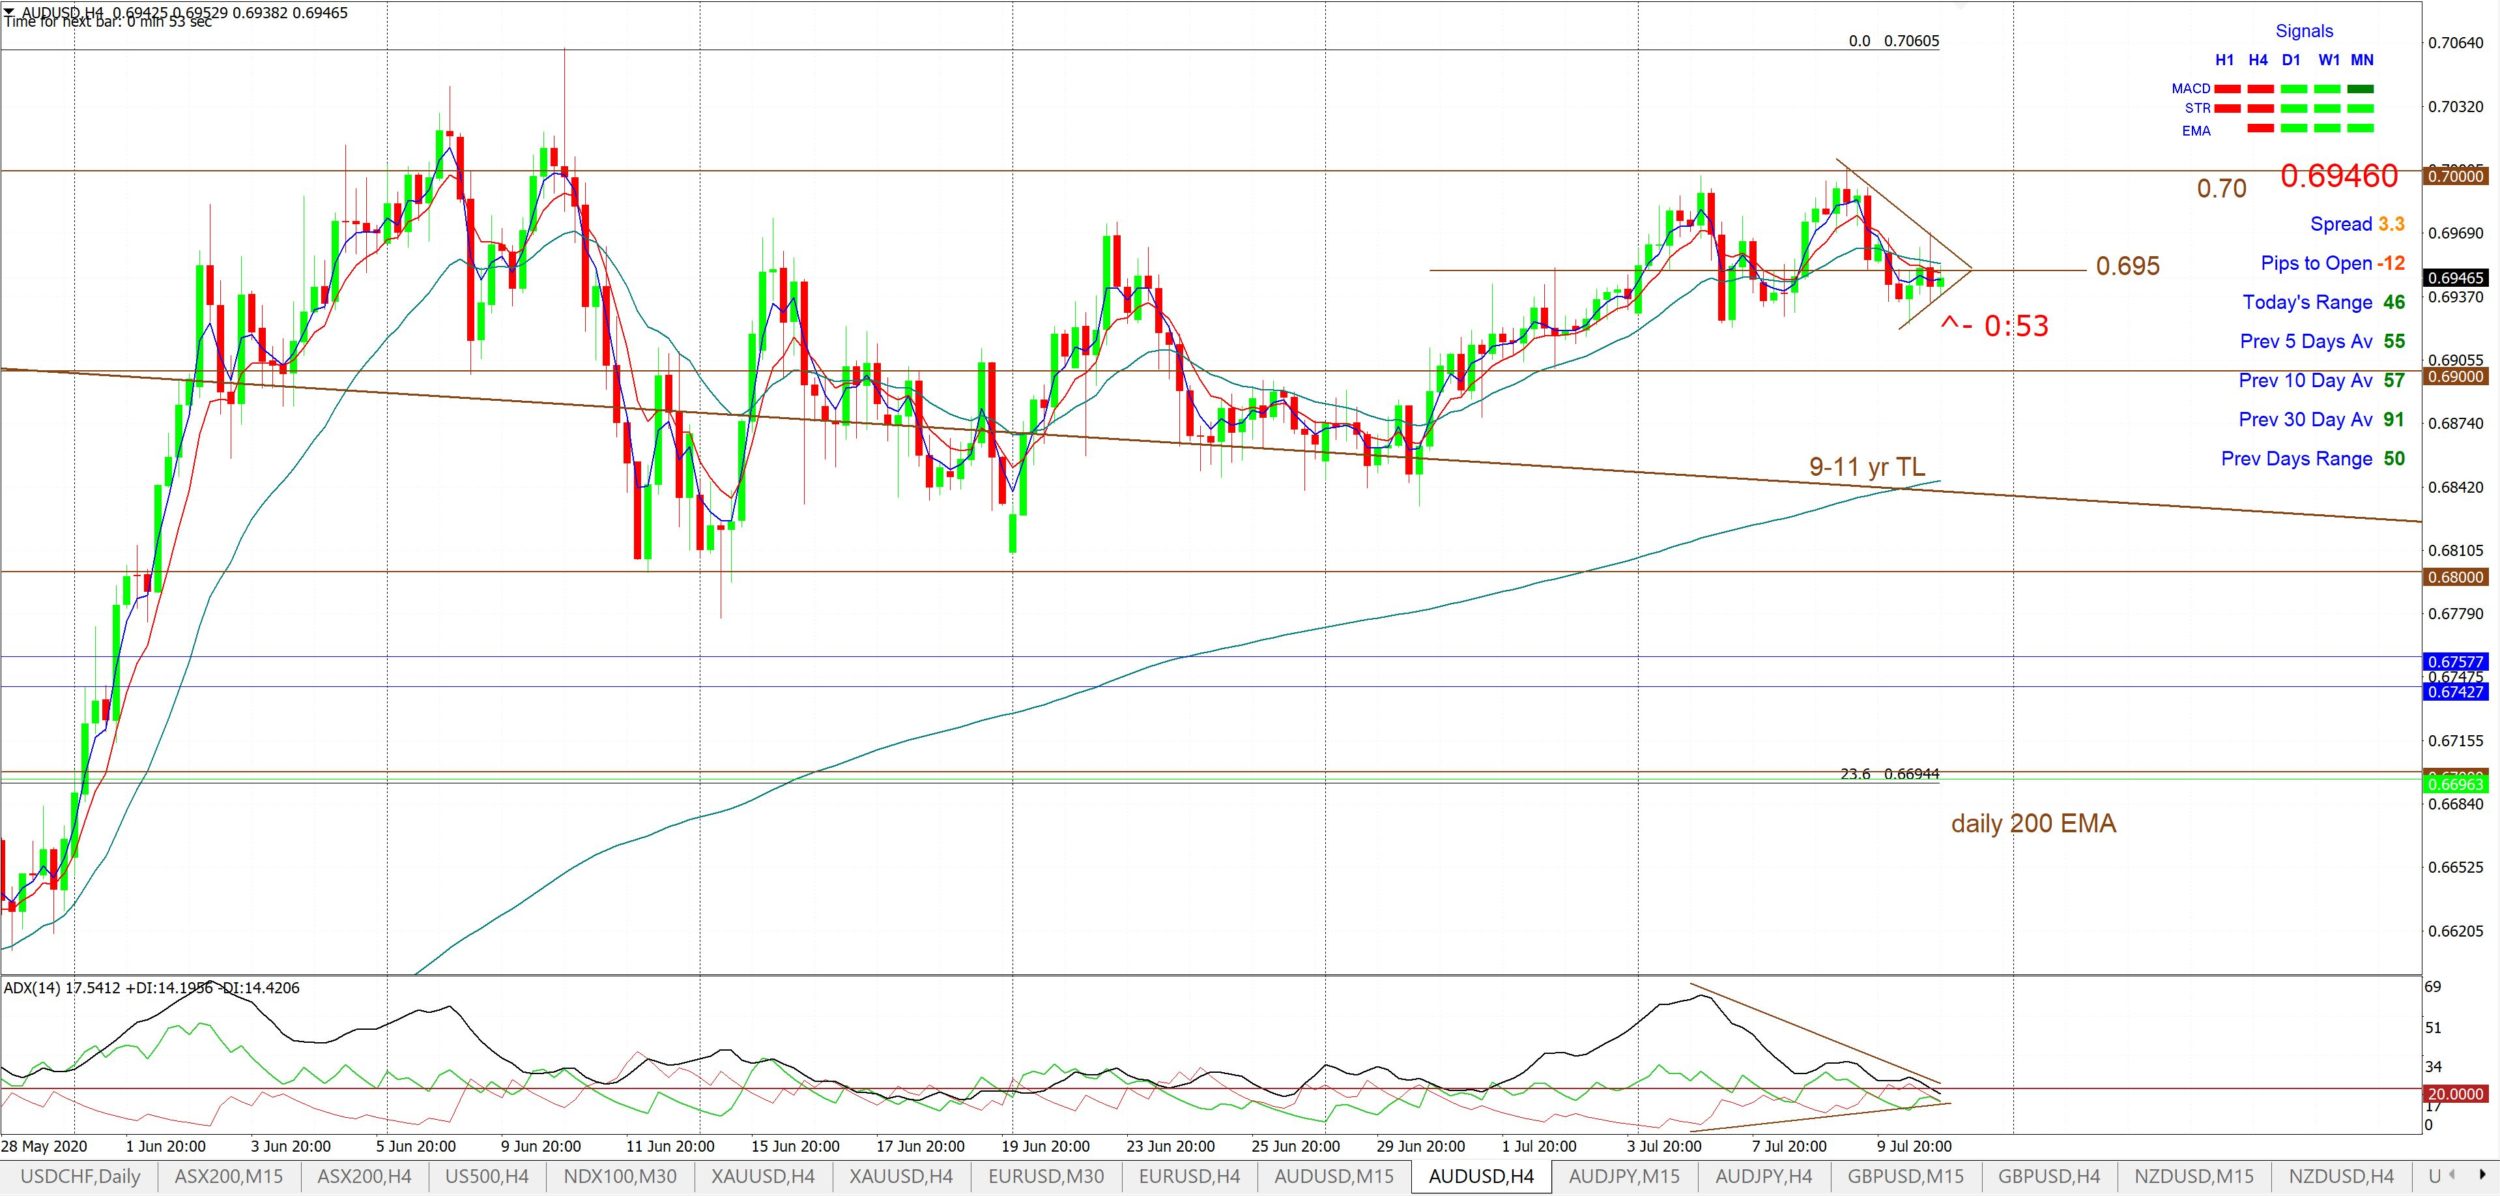This screenshot has height=1196, width=2500.
Task: Select the 0.69000 horizontal line label
Action: click(x=2456, y=377)
